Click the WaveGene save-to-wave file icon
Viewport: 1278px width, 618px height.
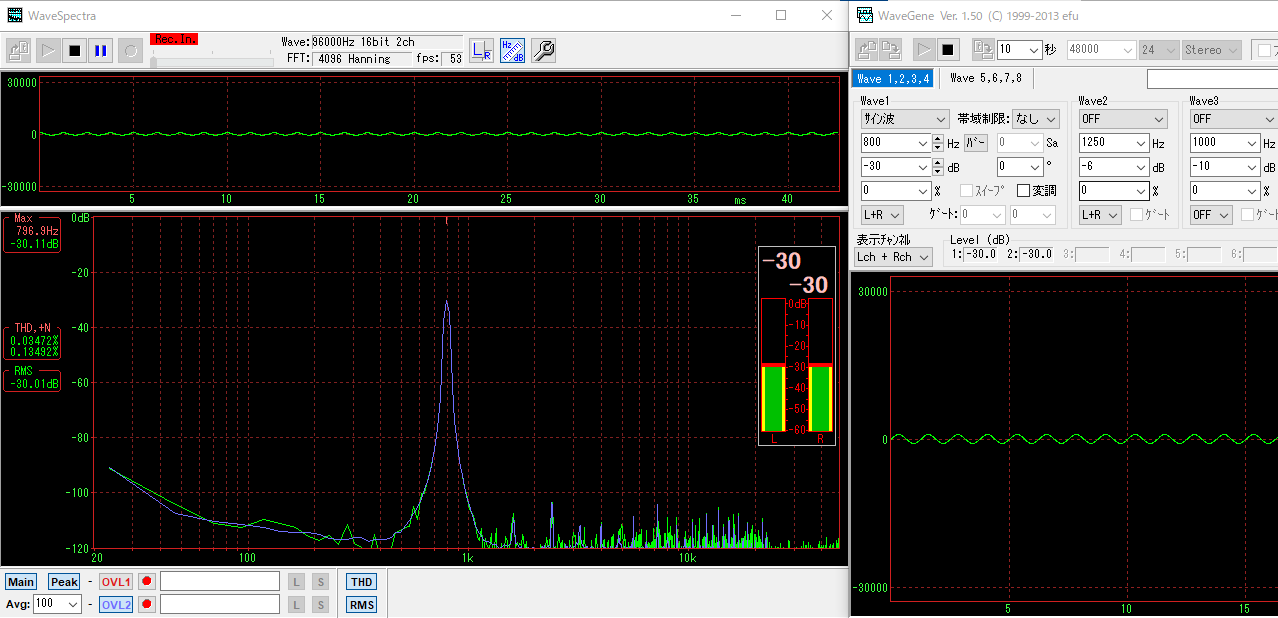tap(983, 49)
